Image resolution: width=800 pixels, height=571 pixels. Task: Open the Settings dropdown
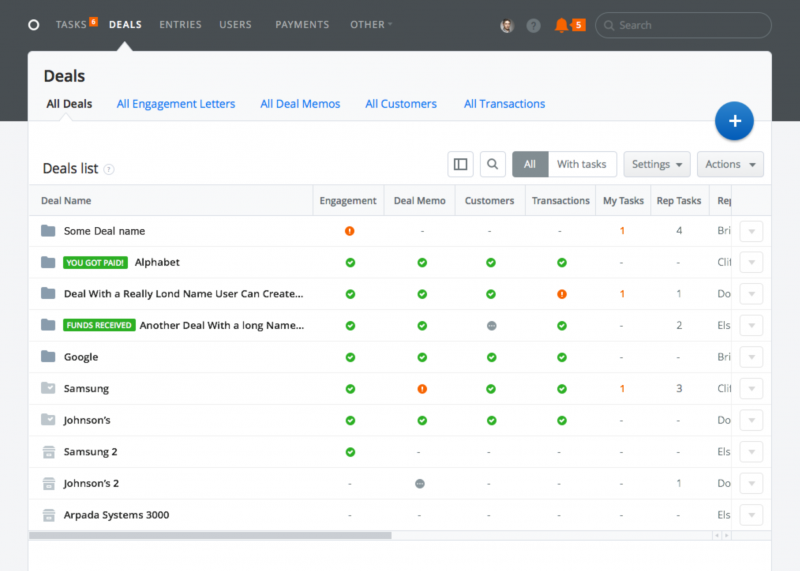(x=657, y=164)
